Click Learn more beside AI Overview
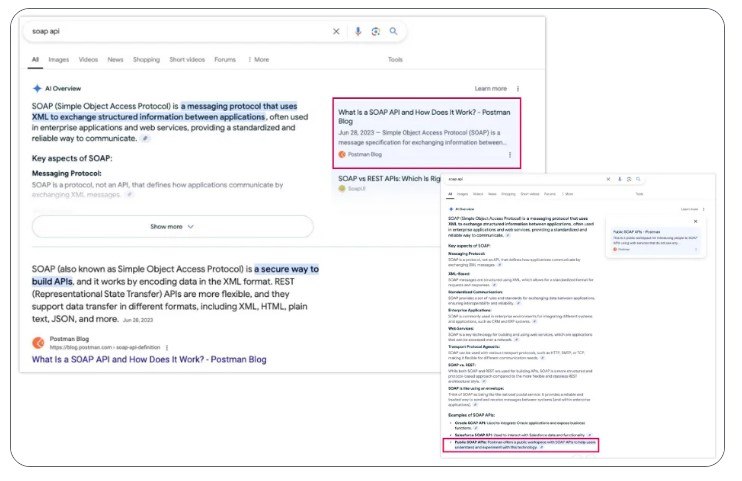The width and height of the screenshot is (742, 481). [490, 89]
